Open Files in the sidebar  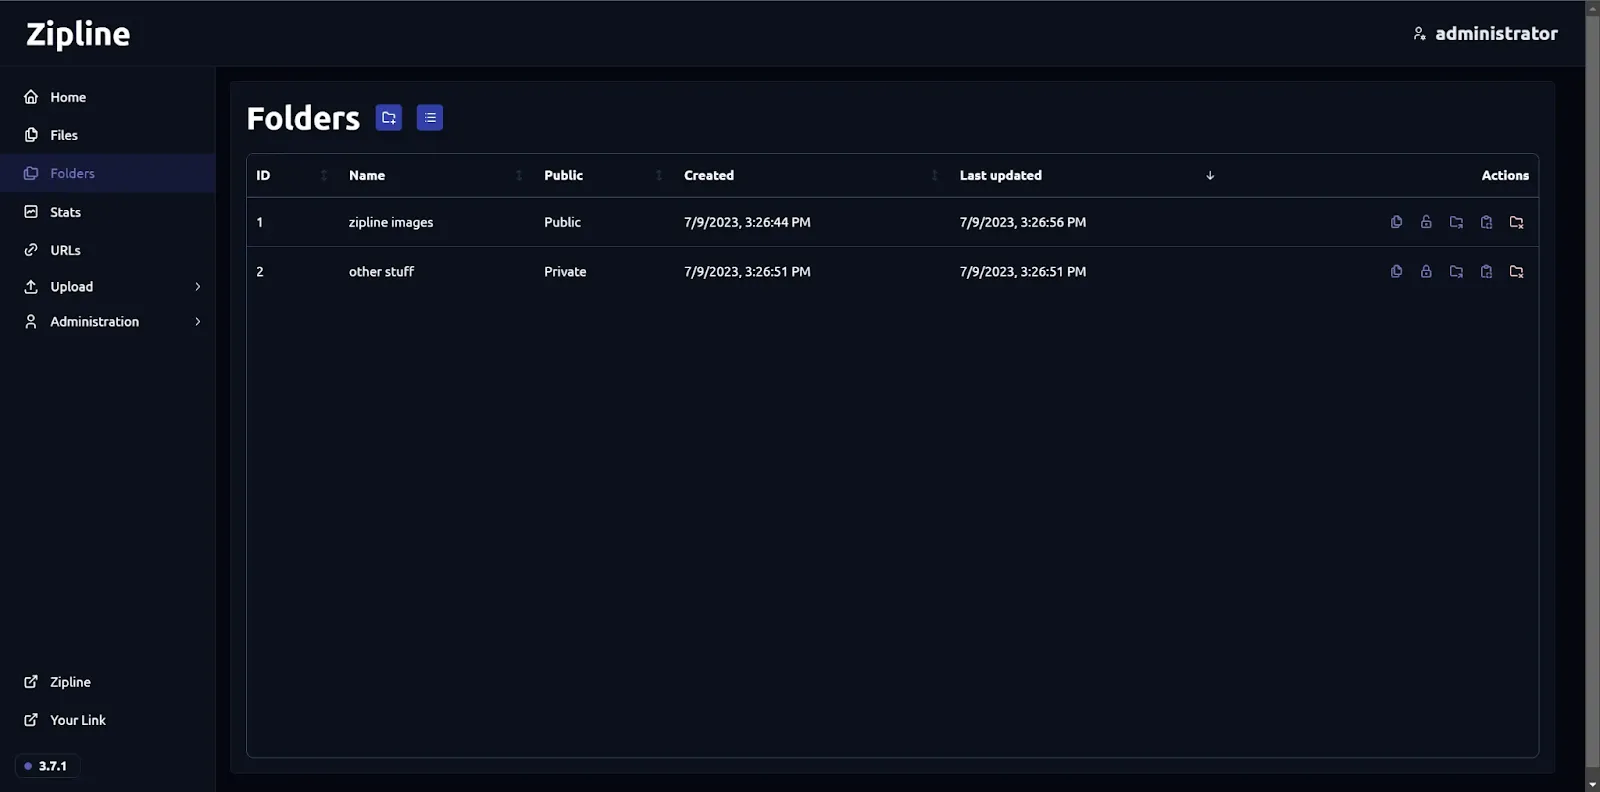pyautogui.click(x=108, y=135)
